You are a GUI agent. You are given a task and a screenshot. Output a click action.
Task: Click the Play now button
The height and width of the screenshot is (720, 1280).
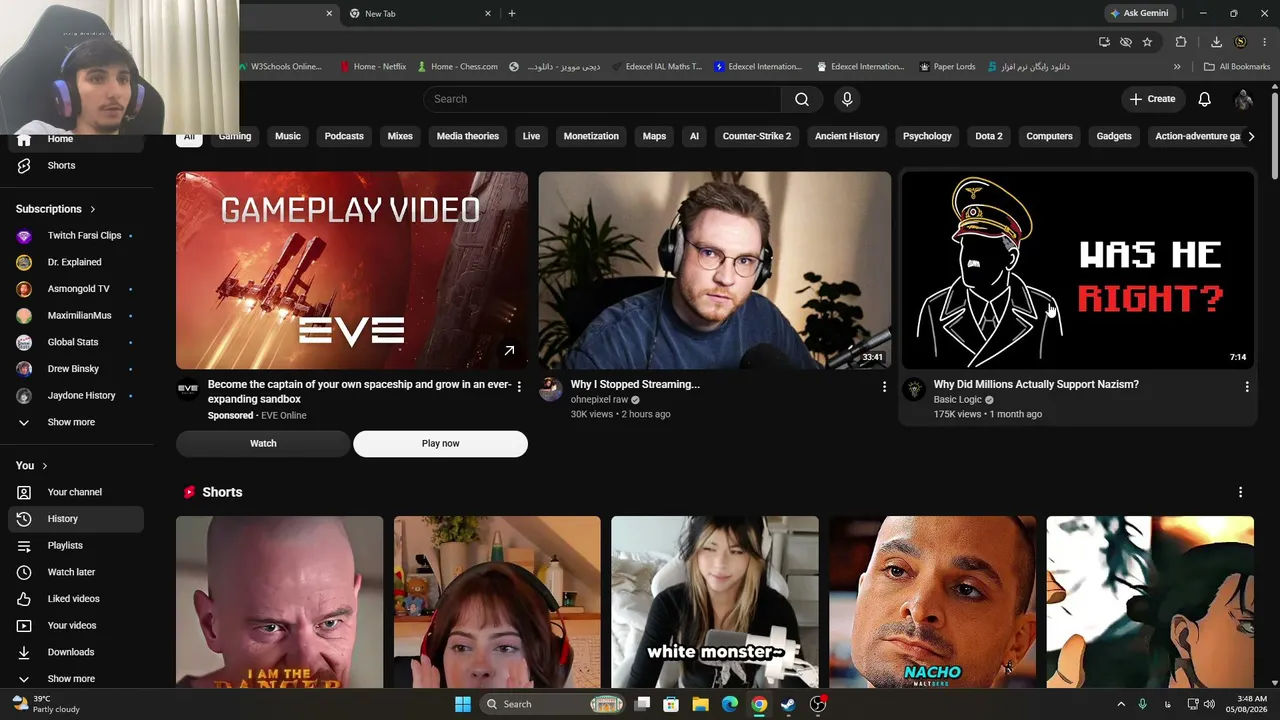click(440, 443)
